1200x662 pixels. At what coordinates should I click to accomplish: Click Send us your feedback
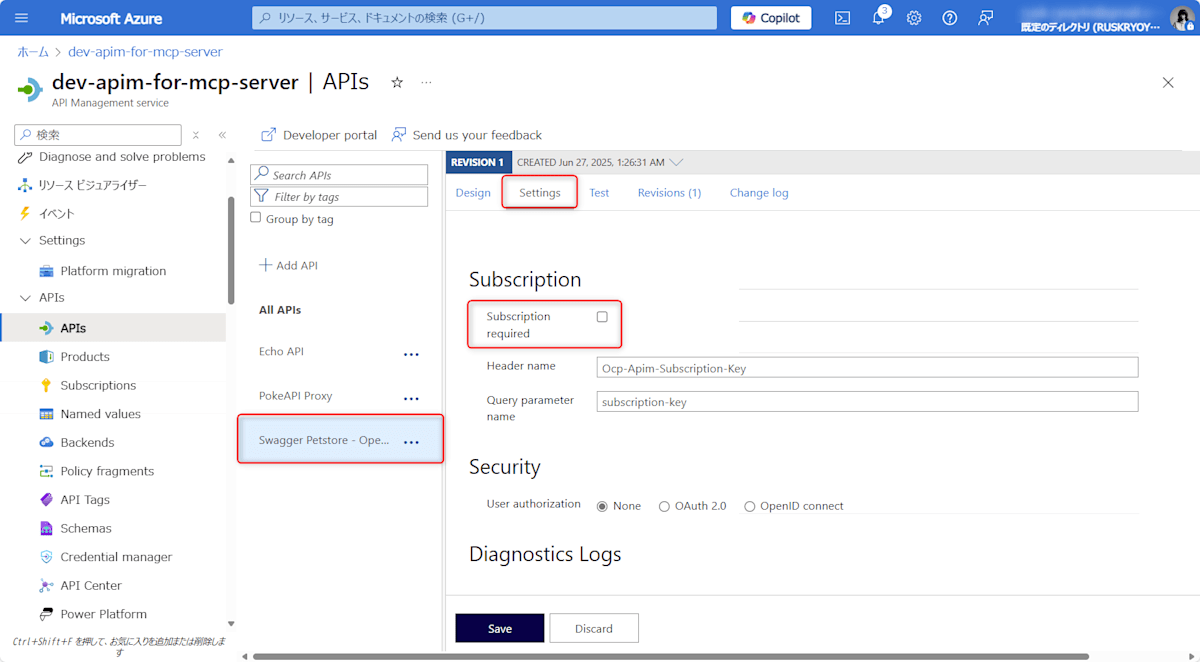click(x=466, y=135)
